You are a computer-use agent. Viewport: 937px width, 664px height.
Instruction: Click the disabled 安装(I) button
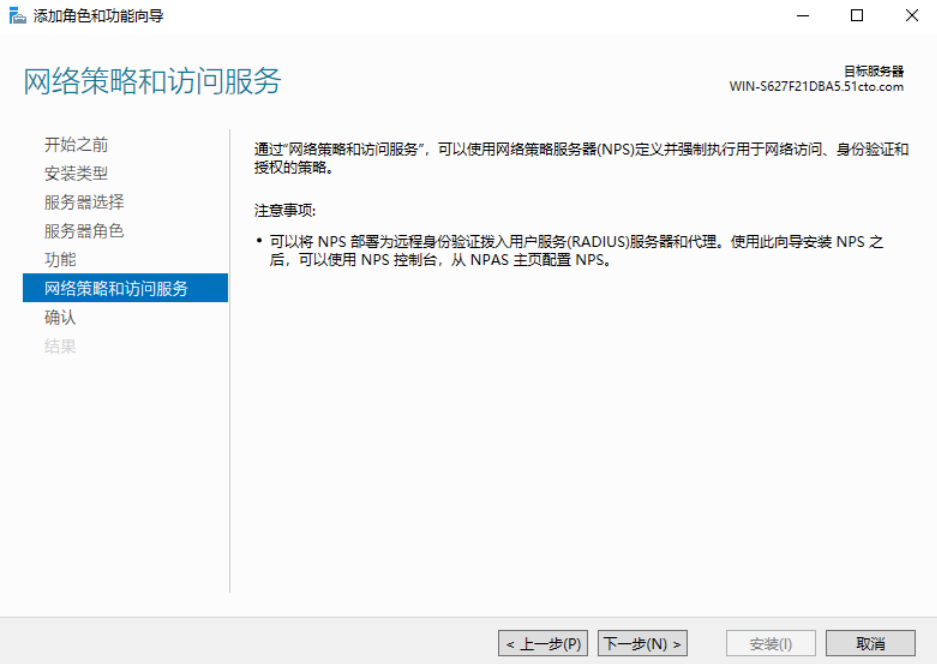click(x=771, y=644)
